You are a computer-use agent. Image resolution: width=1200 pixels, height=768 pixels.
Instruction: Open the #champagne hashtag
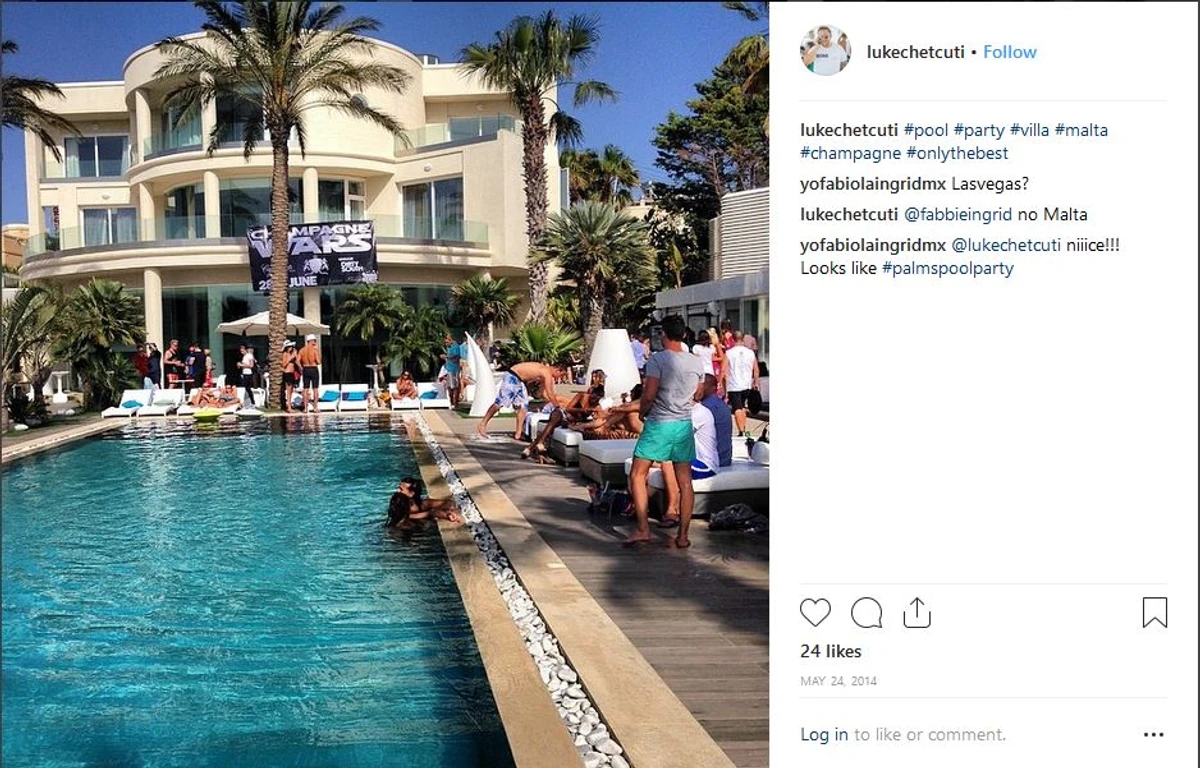(851, 153)
